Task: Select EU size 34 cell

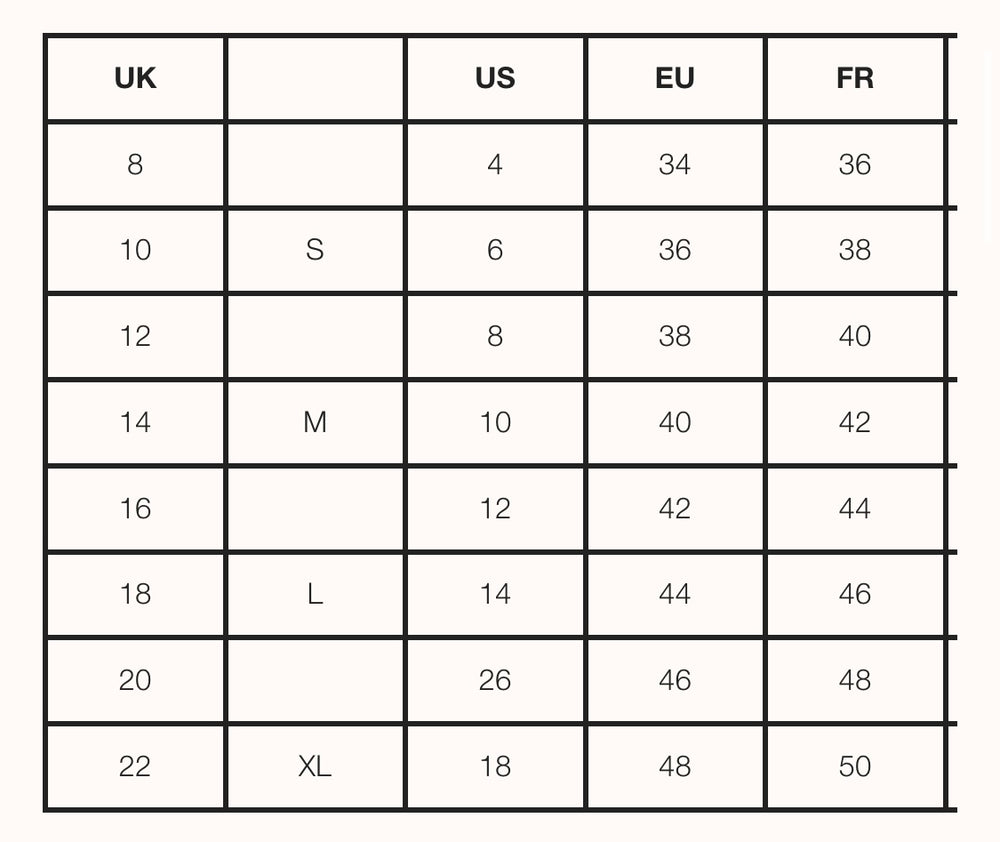Action: pos(675,164)
